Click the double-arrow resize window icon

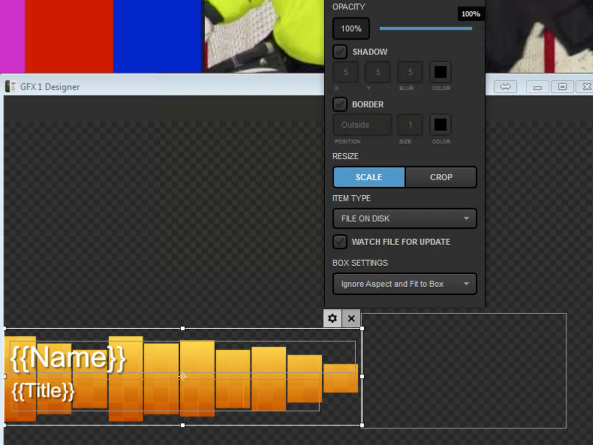pyautogui.click(x=505, y=87)
